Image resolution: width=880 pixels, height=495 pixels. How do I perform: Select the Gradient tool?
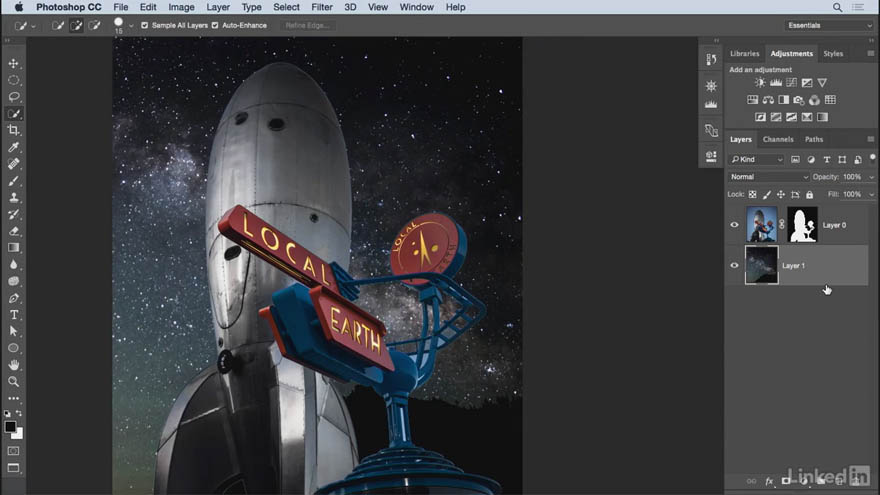point(13,248)
